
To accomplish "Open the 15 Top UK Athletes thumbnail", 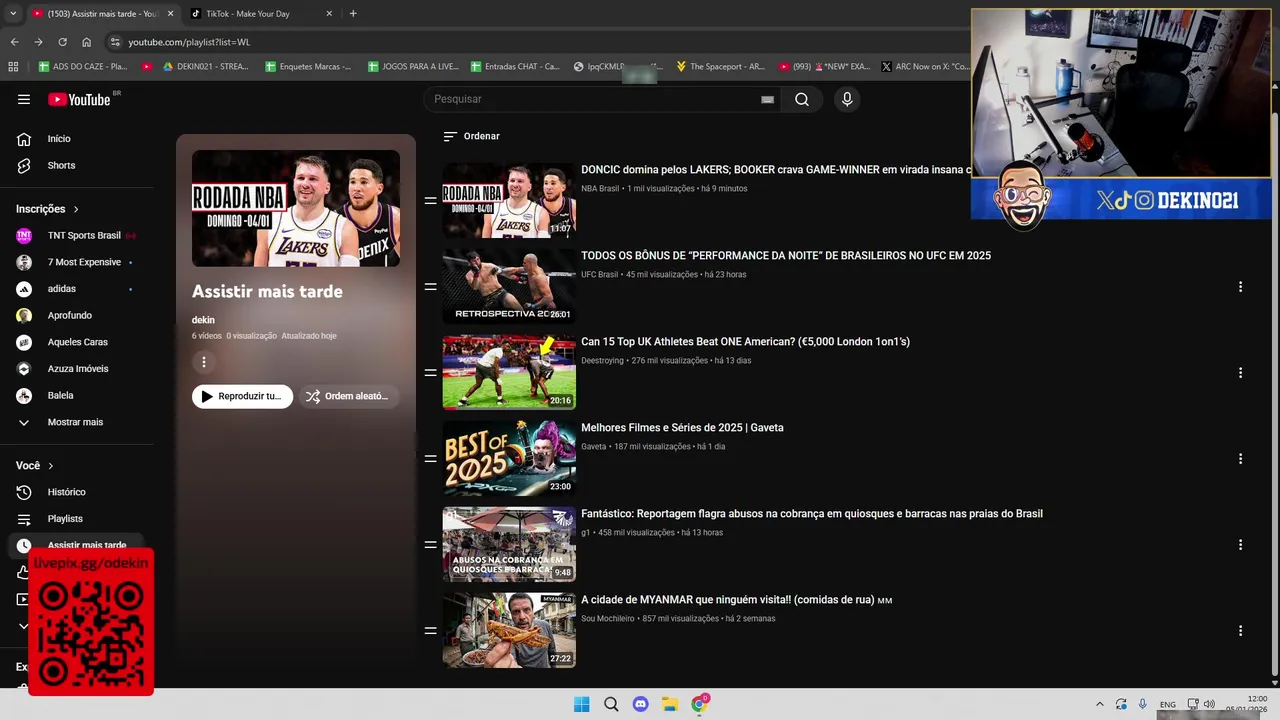I will [509, 372].
